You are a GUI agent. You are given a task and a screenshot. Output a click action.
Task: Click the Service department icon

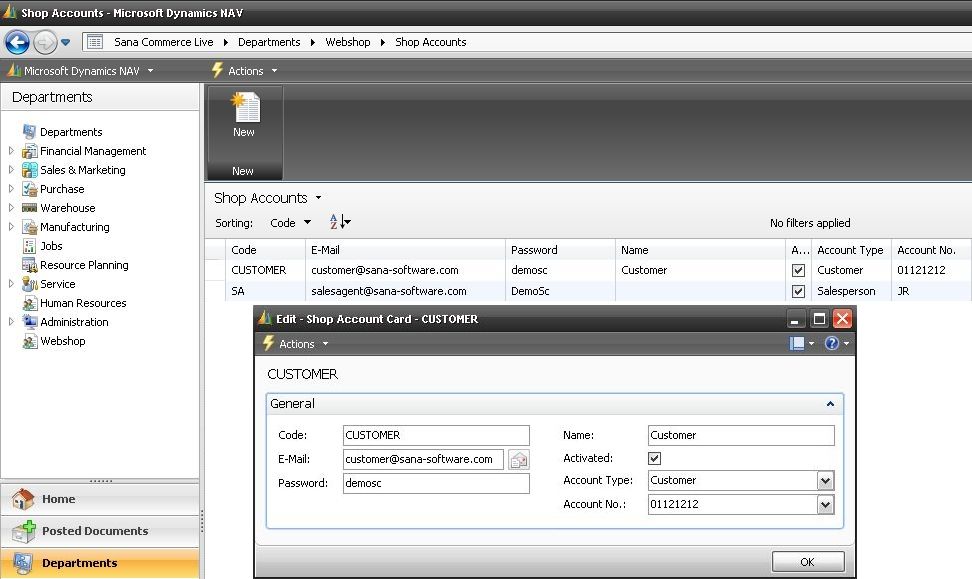[29, 284]
